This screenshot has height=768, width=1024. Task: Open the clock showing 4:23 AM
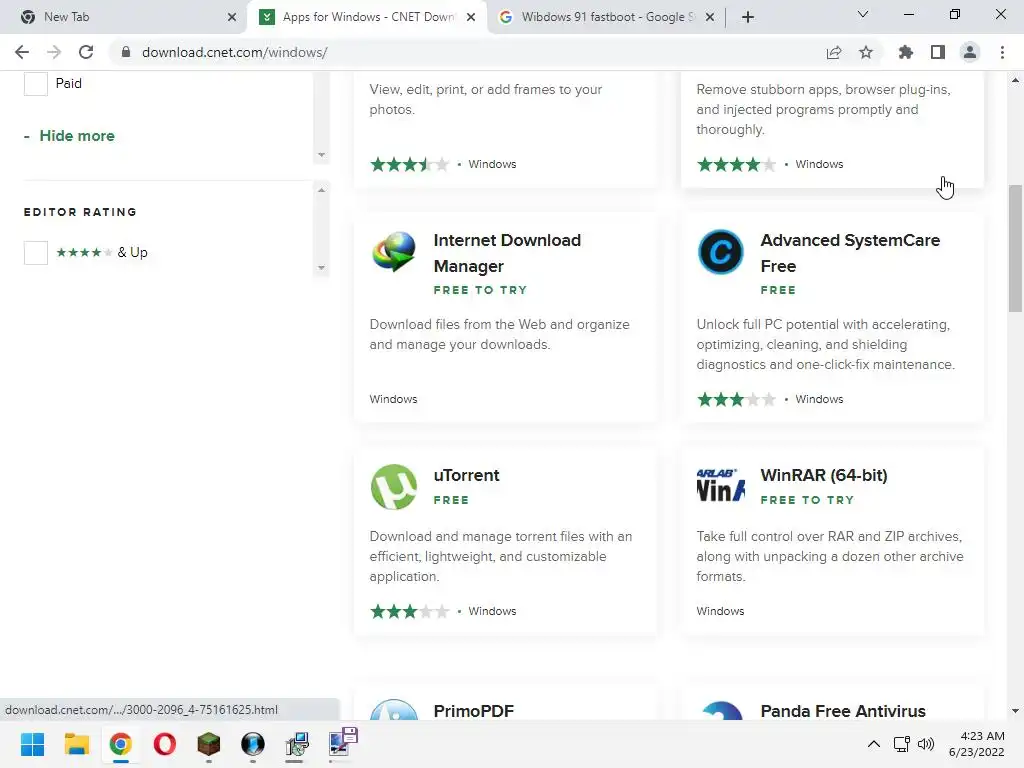pos(977,744)
